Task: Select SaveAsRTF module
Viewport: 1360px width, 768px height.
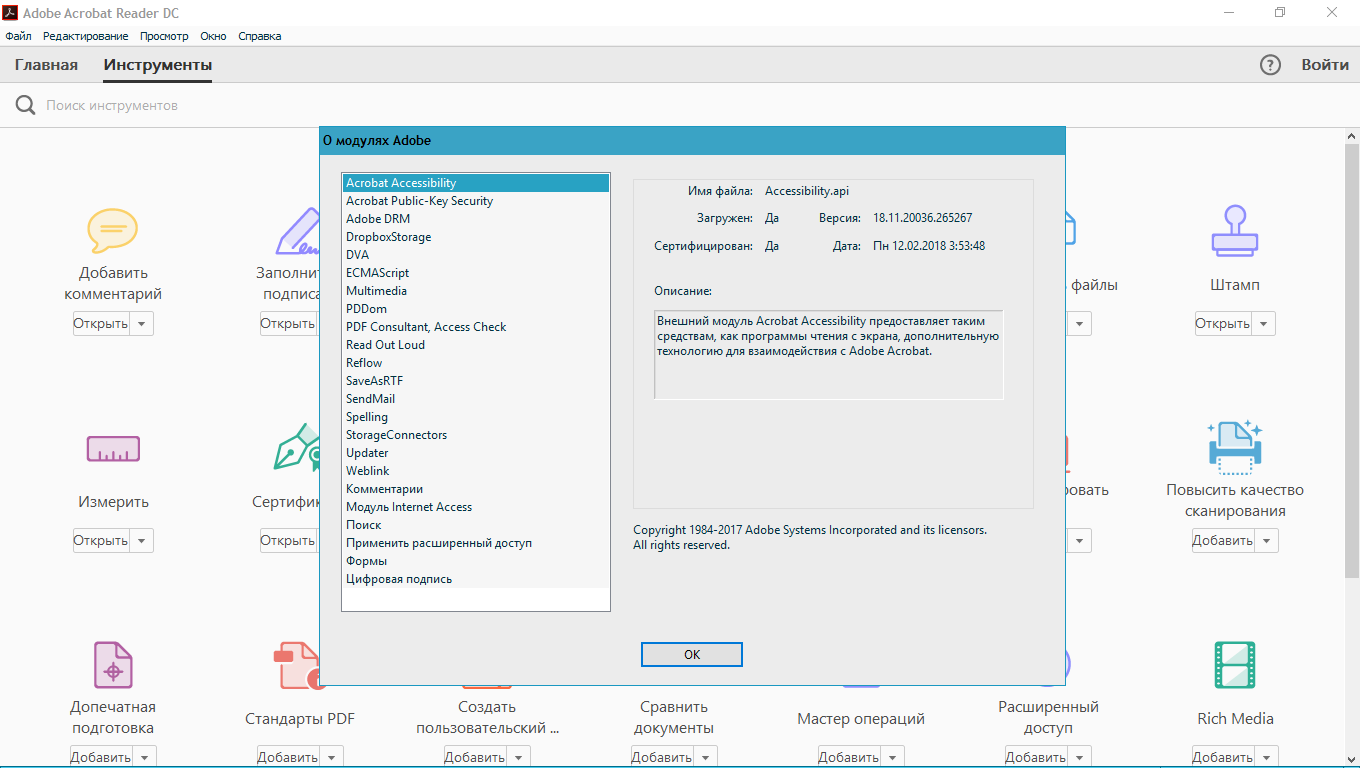Action: click(476, 381)
